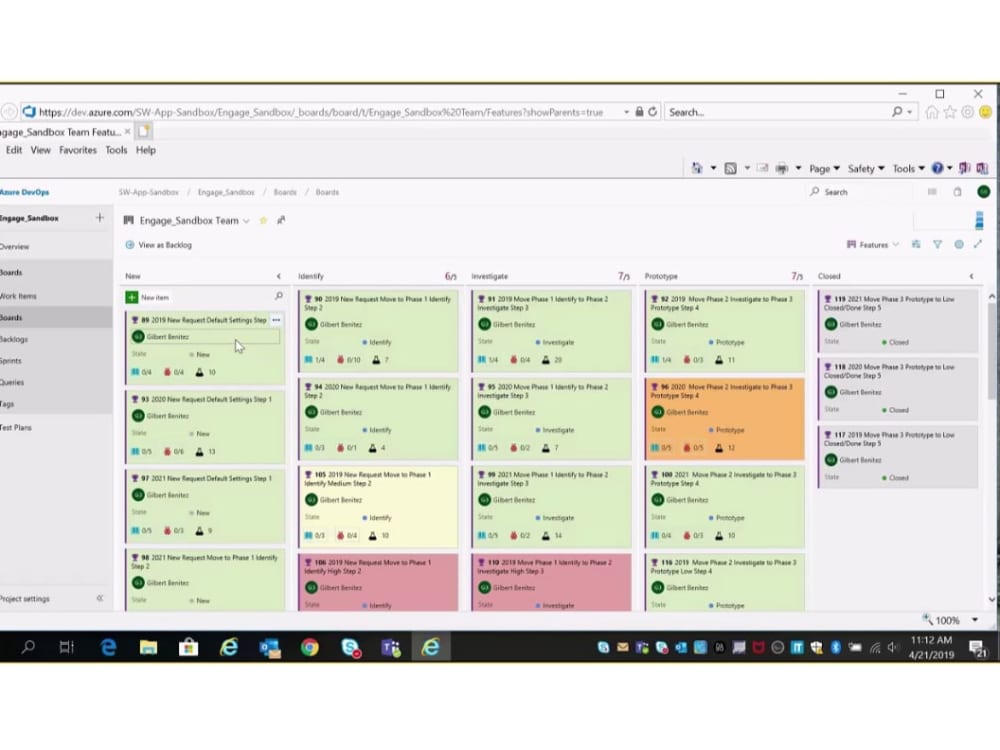The image size is (1000, 750).
Task: Go to Queries in sidebar
Action: (12, 383)
